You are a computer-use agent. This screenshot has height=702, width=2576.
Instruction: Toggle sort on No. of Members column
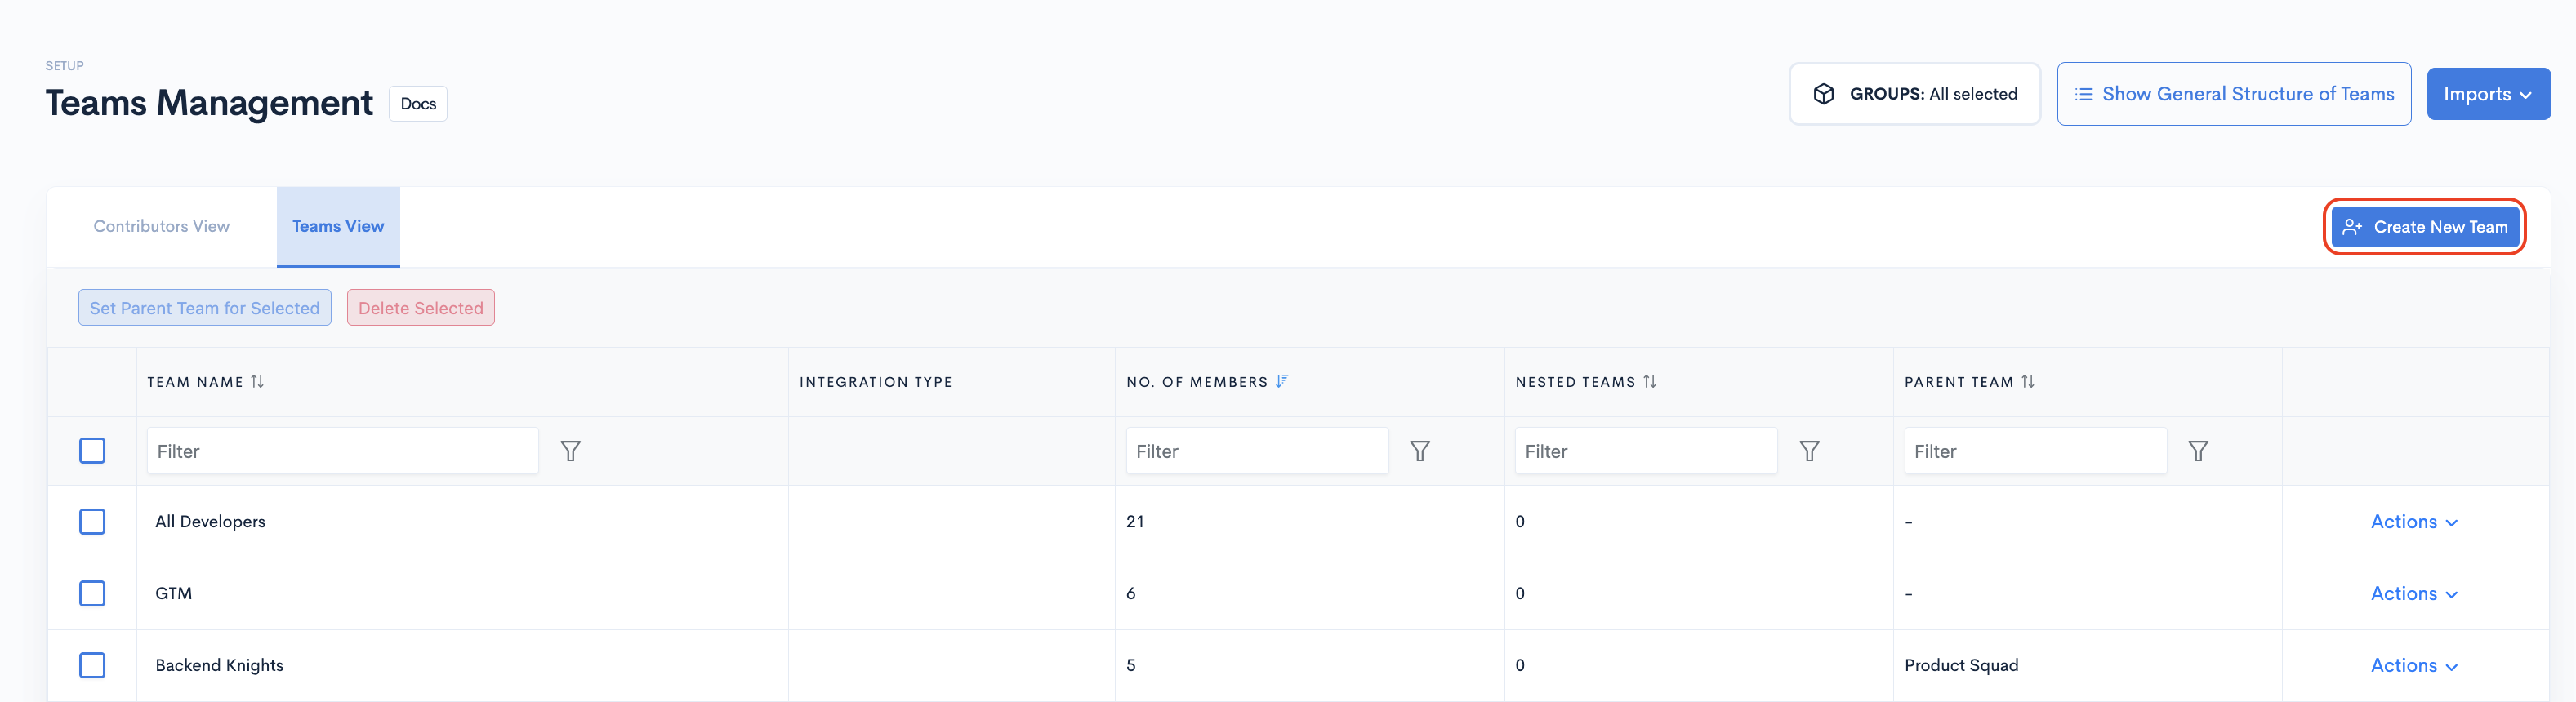coord(1282,381)
